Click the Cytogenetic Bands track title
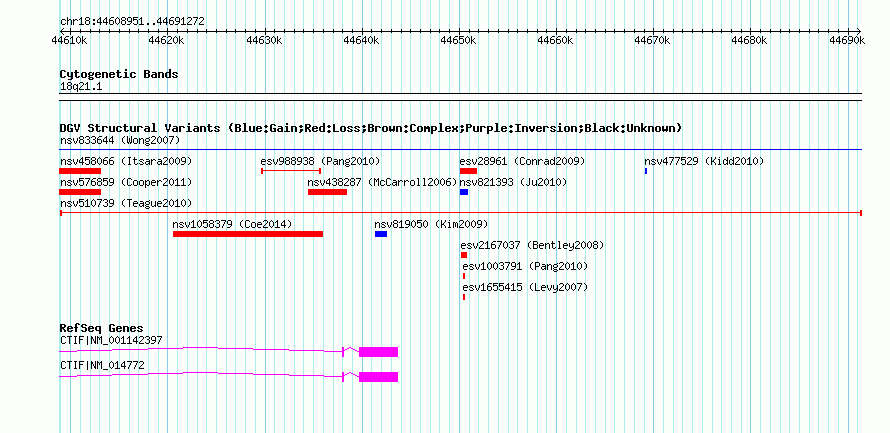 click(x=119, y=74)
